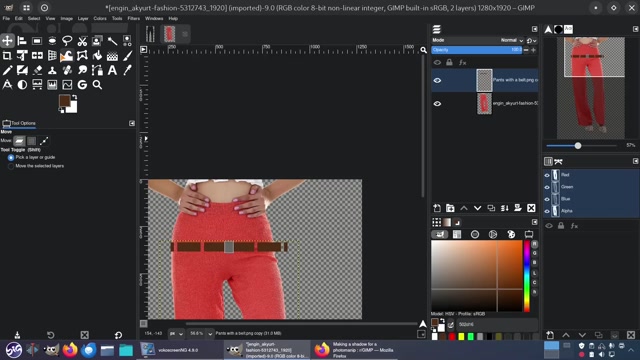Select the Clone stamp tool

(52, 70)
